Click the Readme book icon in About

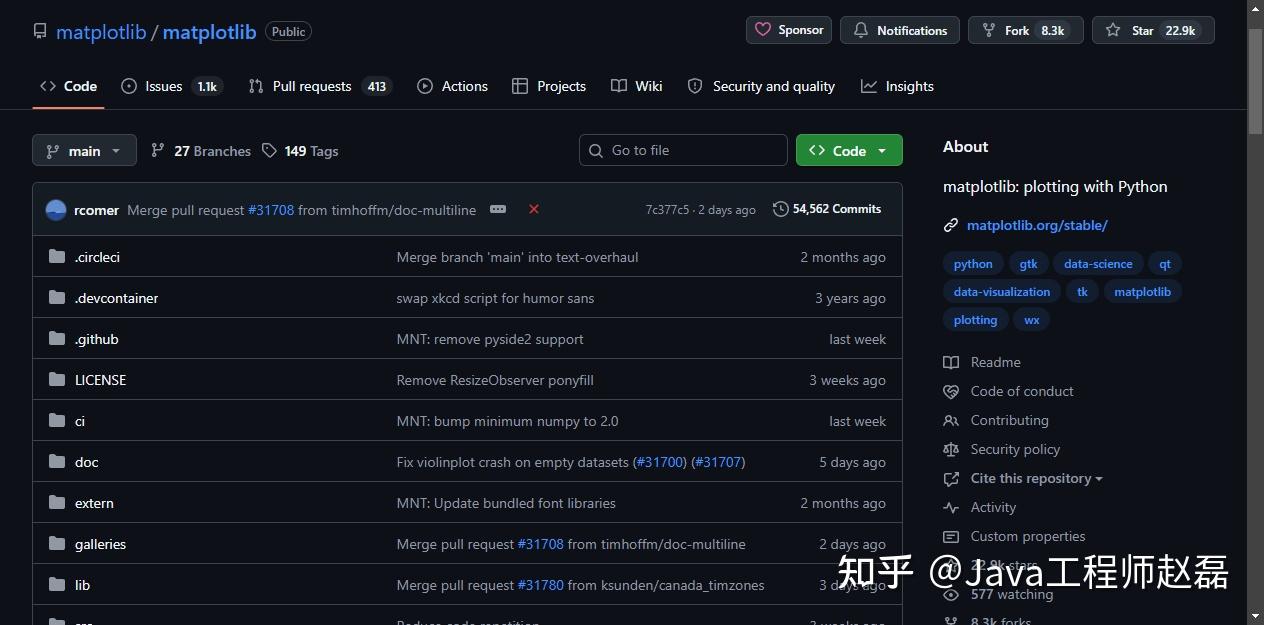click(x=951, y=362)
